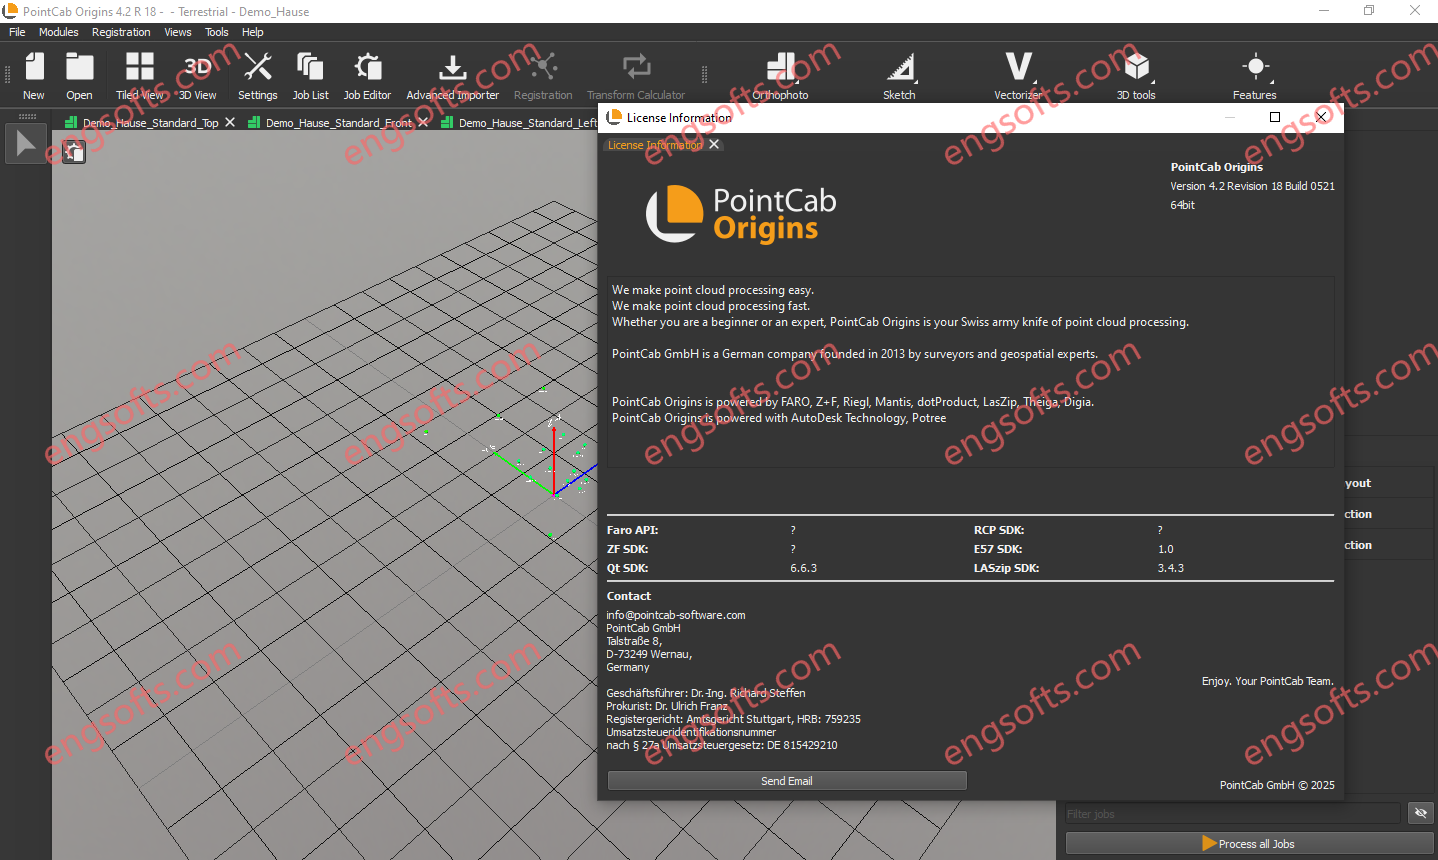Image resolution: width=1438 pixels, height=860 pixels.
Task: Close the License Information dialog window
Action: (x=1321, y=117)
